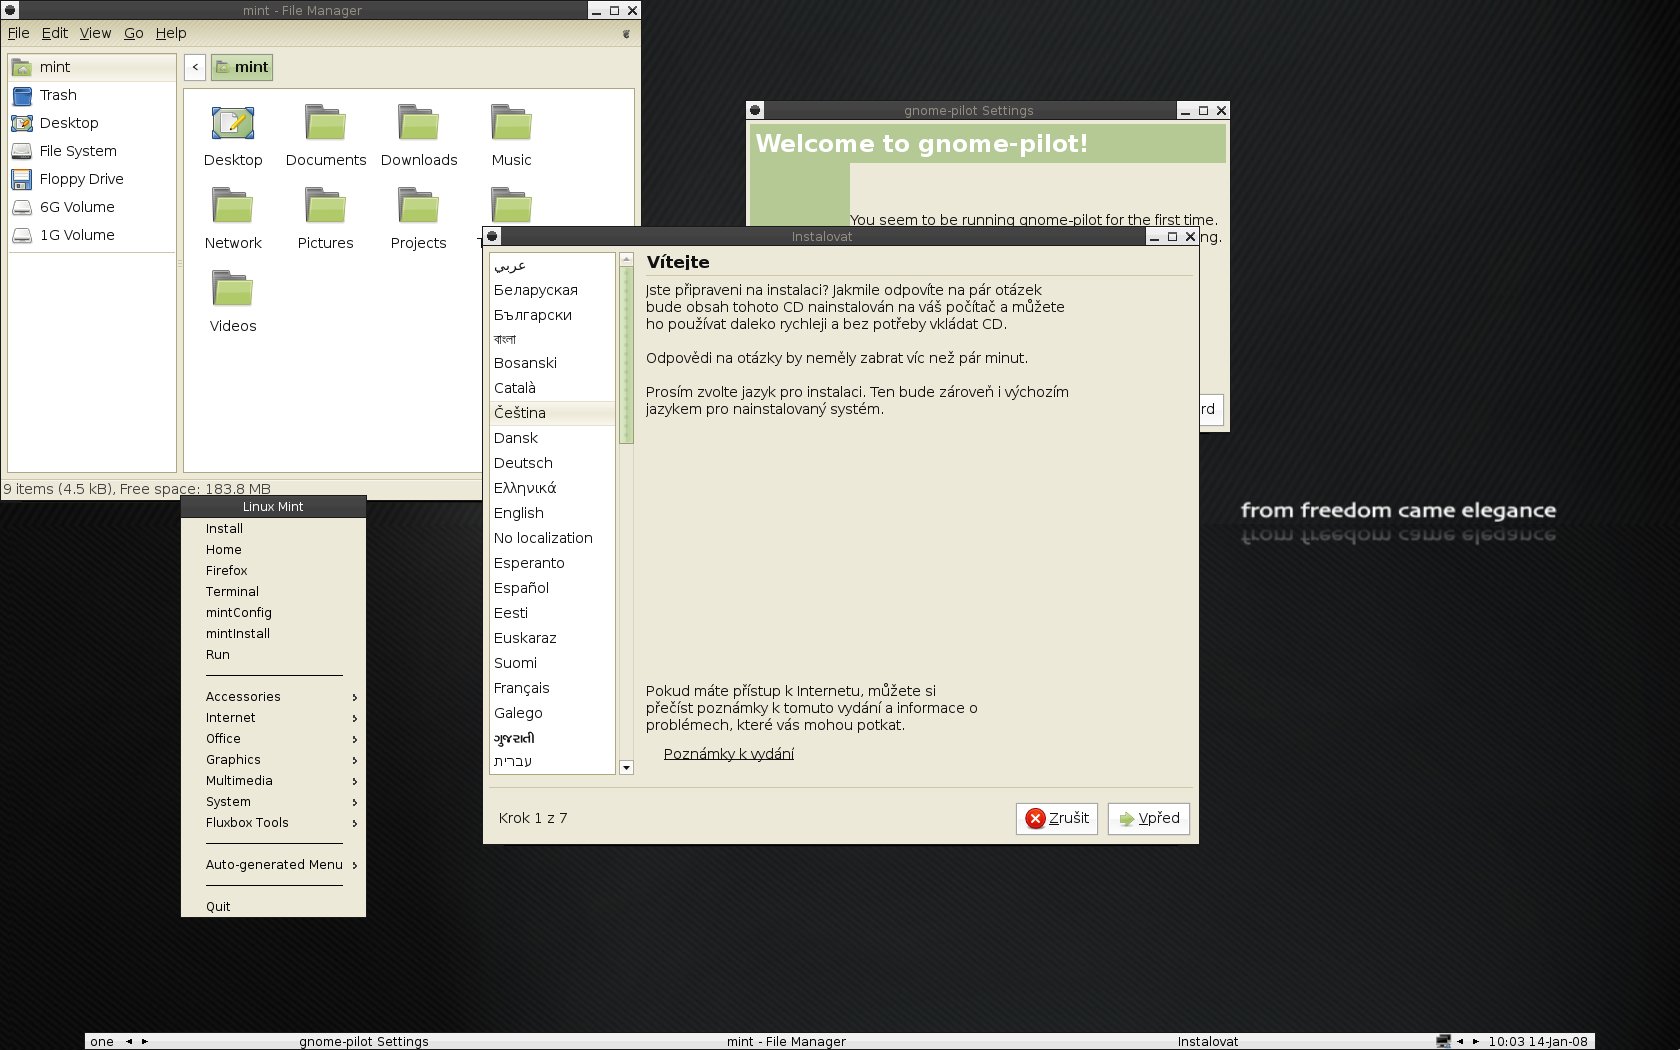Screen dimensions: 1680x1050
Task: Open the View menu
Action: [96, 33]
